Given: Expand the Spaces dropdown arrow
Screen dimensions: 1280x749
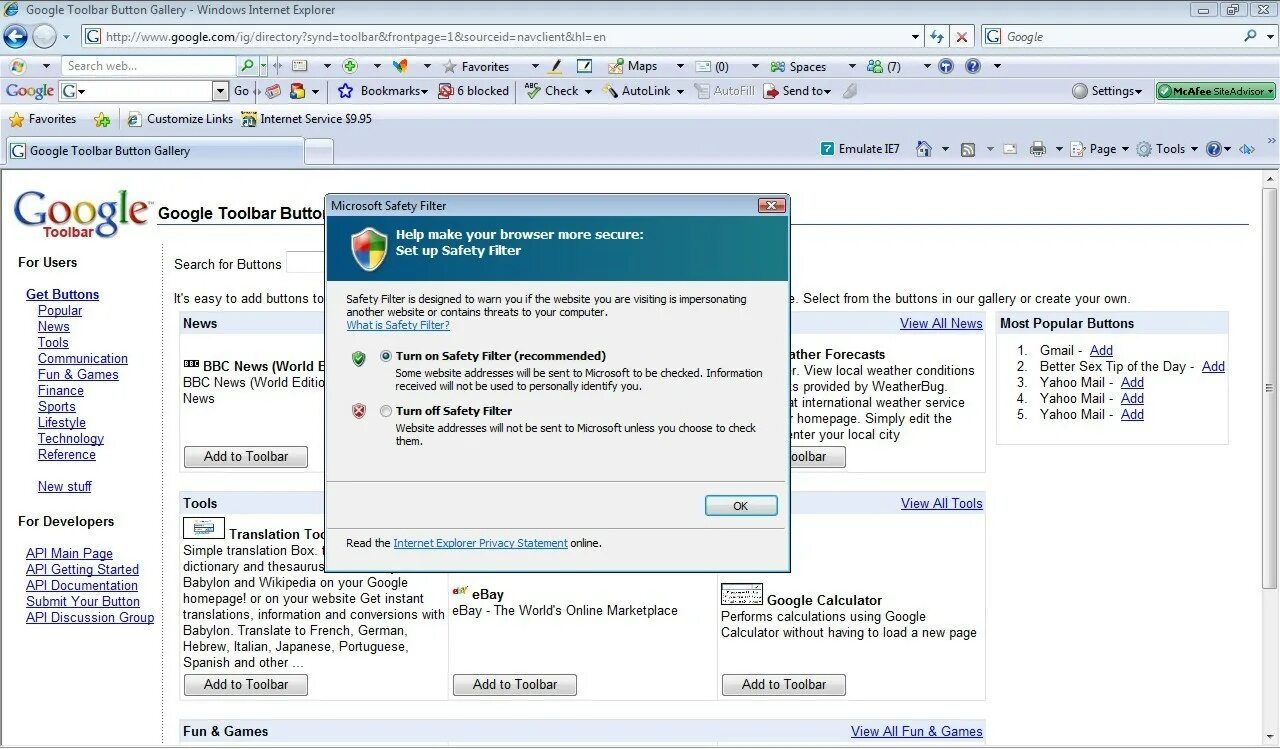Looking at the screenshot, I should (852, 66).
